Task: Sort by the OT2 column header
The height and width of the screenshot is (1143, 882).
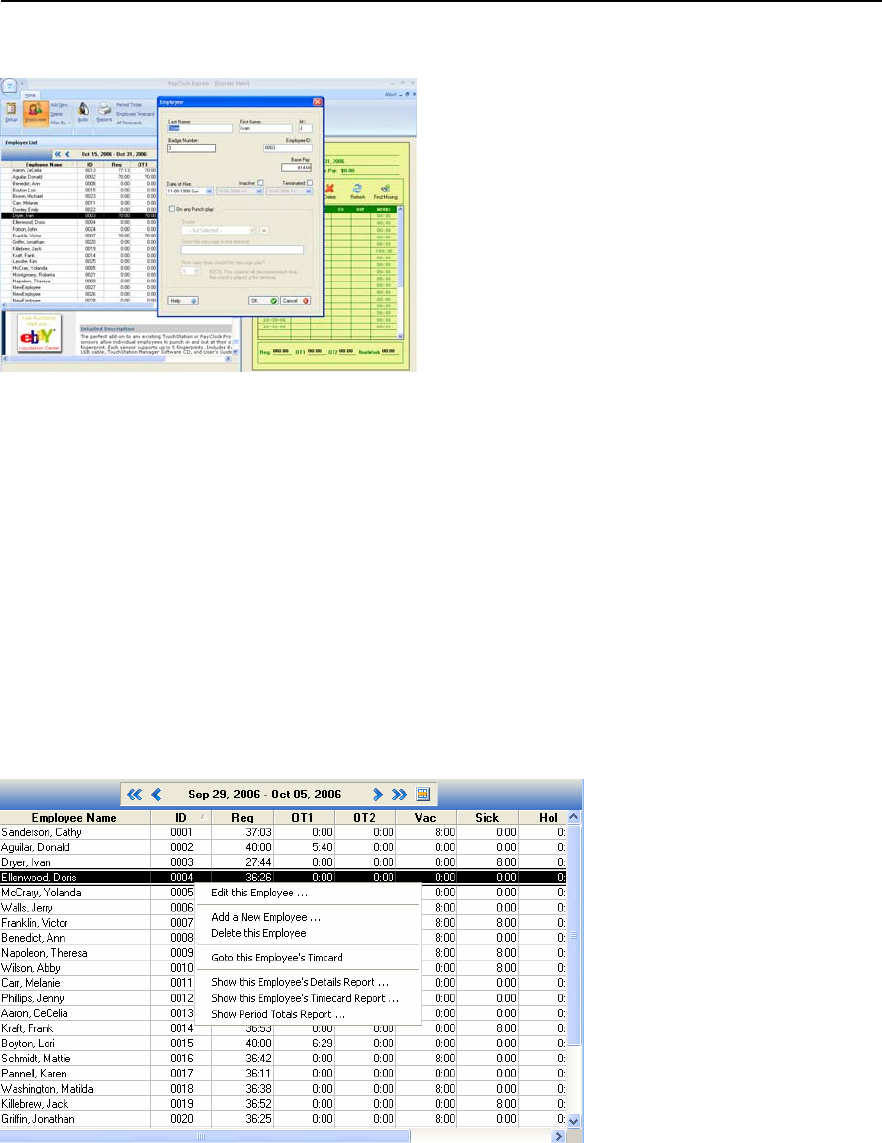Action: point(364,818)
